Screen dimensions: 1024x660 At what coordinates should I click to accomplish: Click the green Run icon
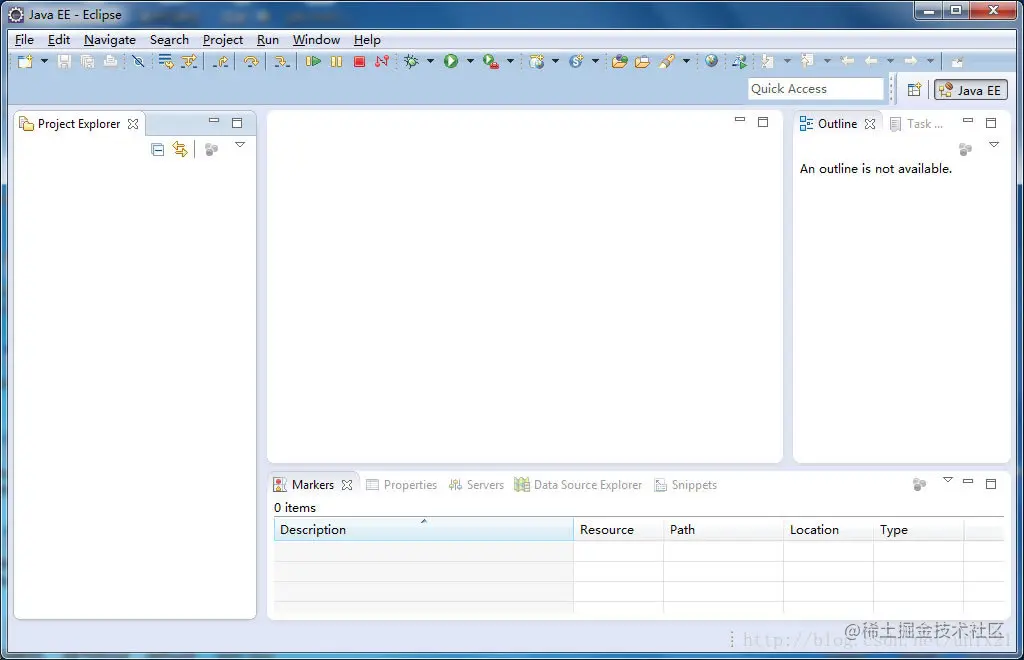tap(451, 61)
